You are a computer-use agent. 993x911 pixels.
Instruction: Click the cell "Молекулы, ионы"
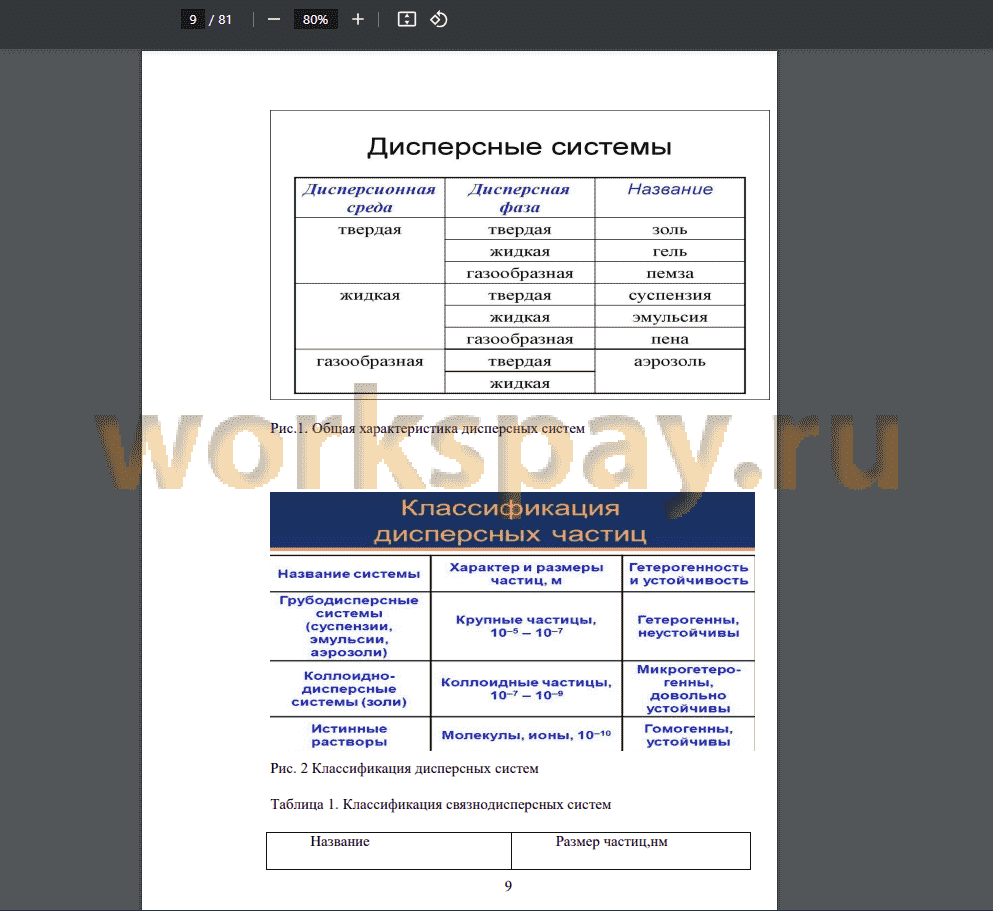pyautogui.click(x=526, y=735)
